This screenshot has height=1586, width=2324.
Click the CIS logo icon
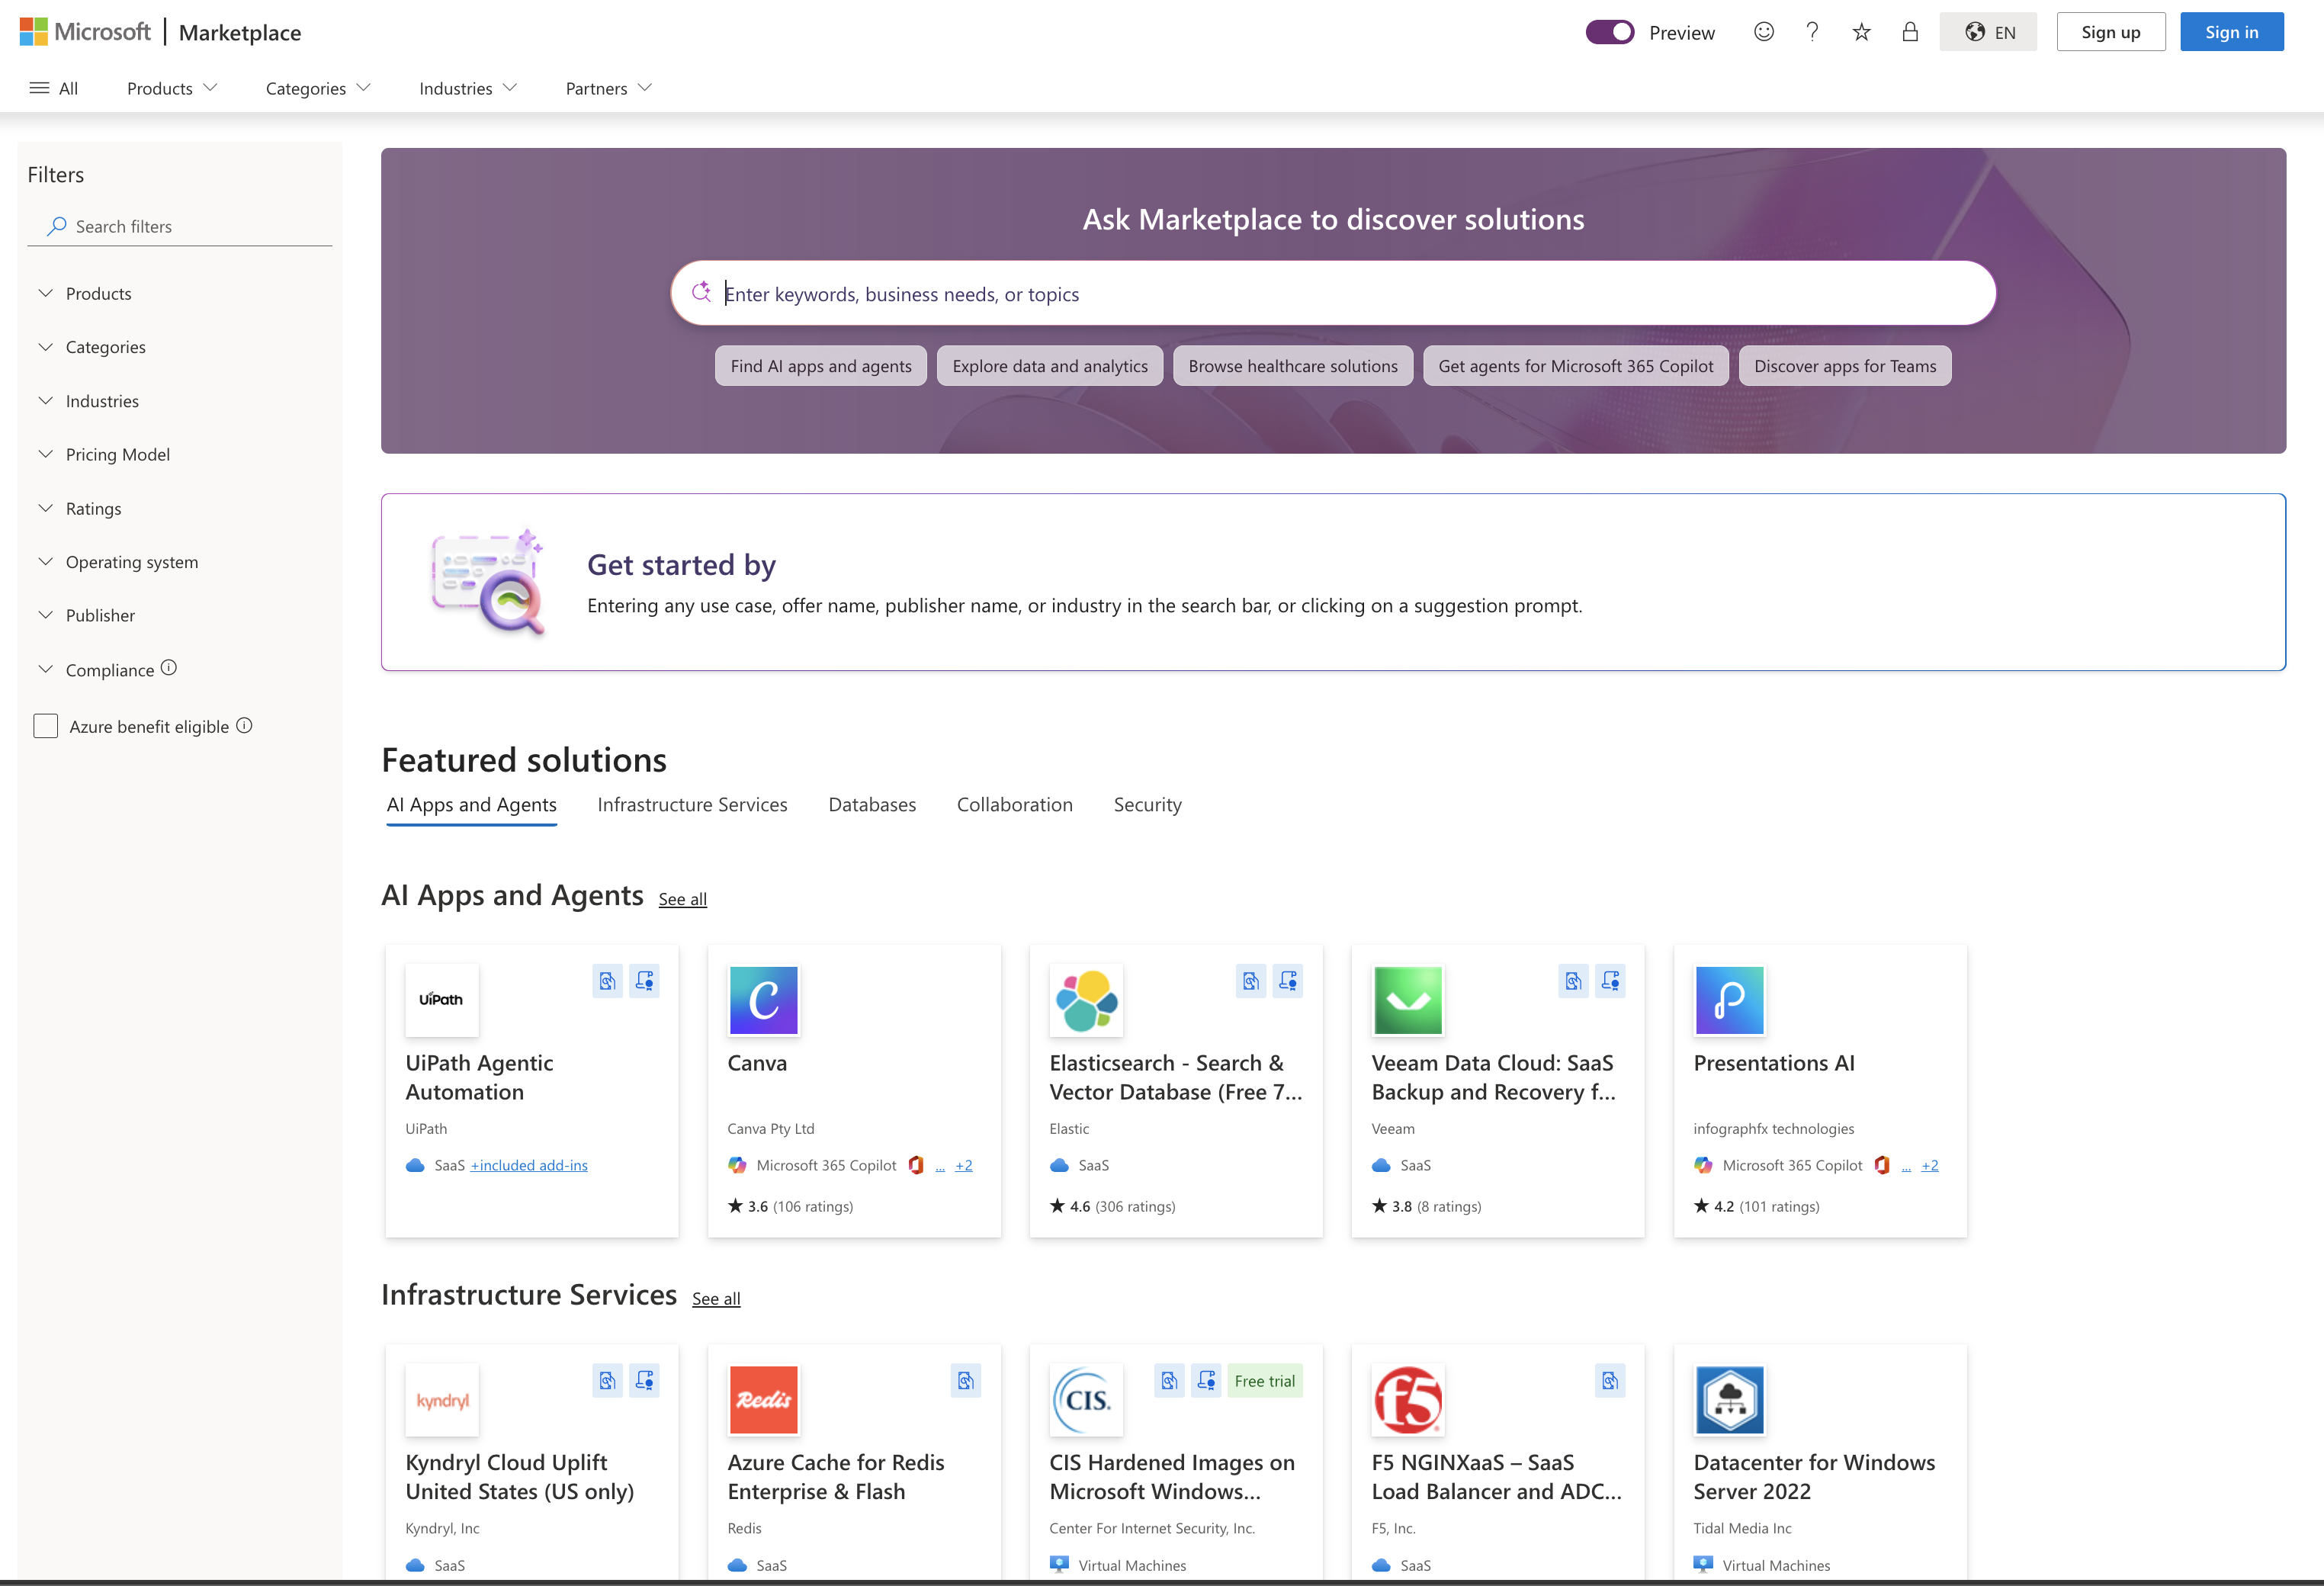[1086, 1399]
